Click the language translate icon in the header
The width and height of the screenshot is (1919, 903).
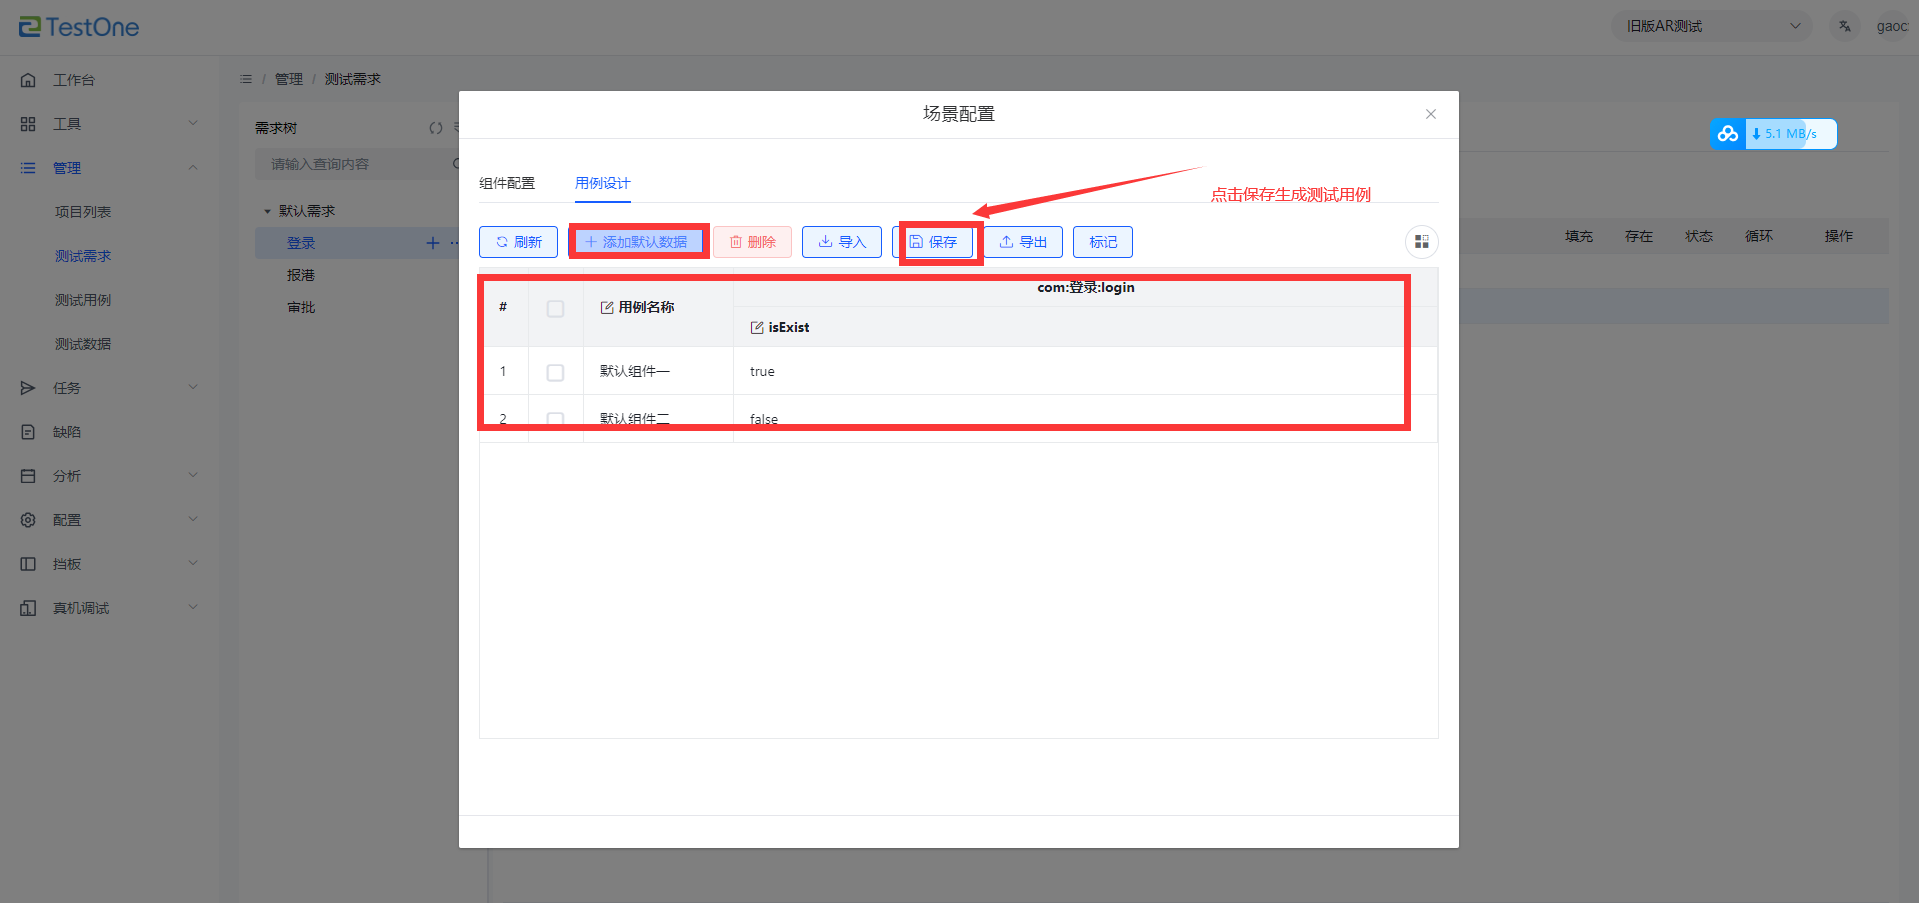coord(1845,26)
